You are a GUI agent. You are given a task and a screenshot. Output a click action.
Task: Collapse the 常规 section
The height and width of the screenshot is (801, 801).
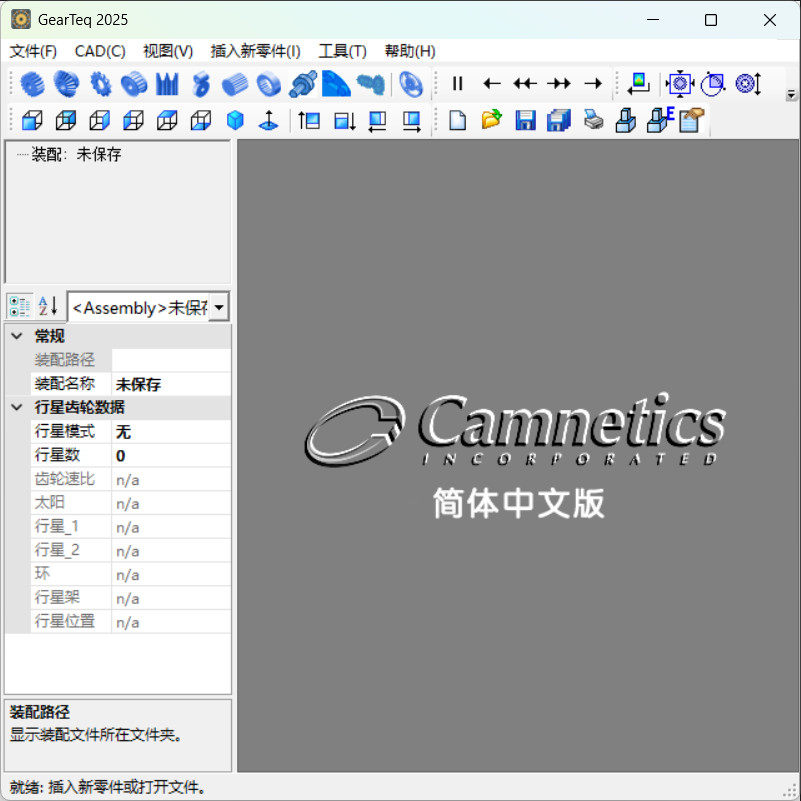coord(14,336)
